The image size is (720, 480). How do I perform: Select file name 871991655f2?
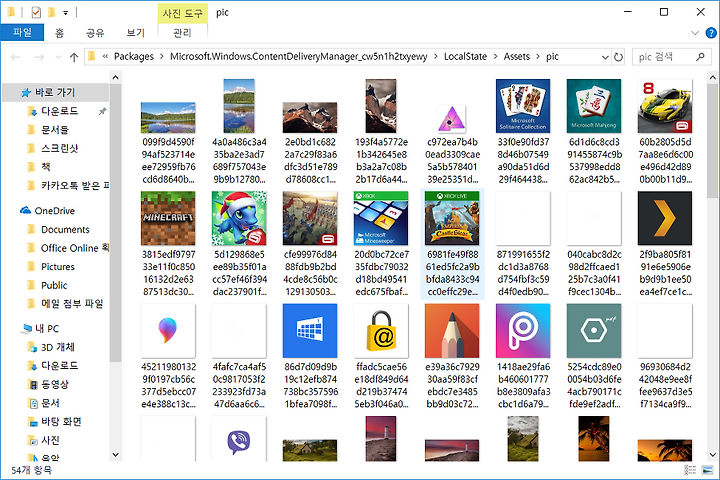(523, 273)
